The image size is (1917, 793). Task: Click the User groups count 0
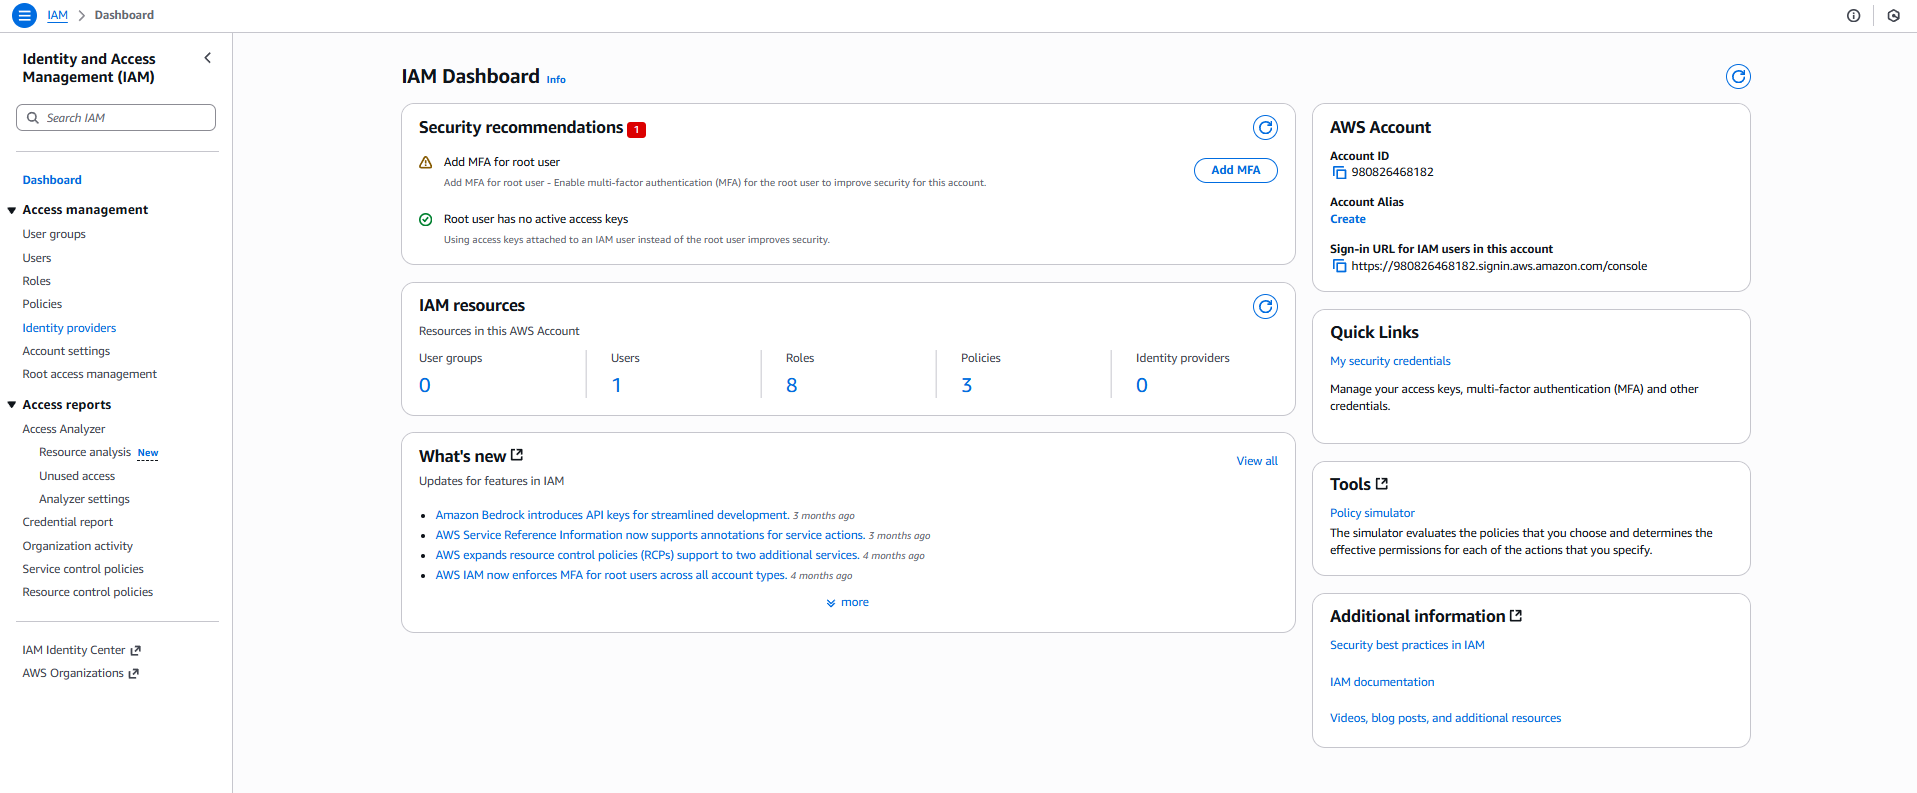[425, 385]
